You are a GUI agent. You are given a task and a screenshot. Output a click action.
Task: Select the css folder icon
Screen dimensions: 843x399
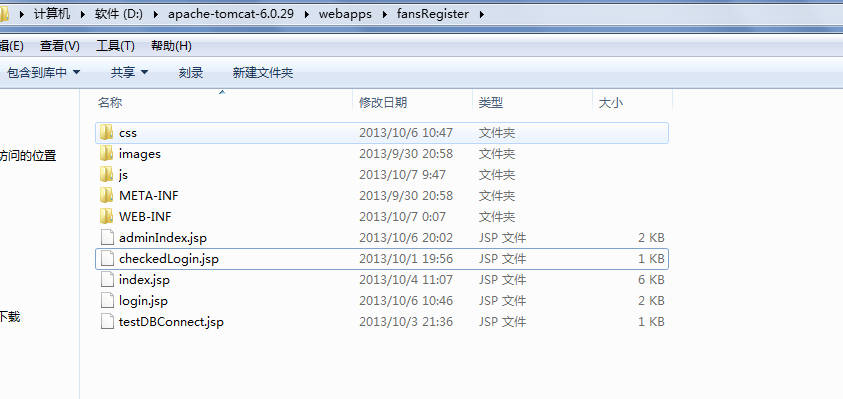pyautogui.click(x=106, y=132)
